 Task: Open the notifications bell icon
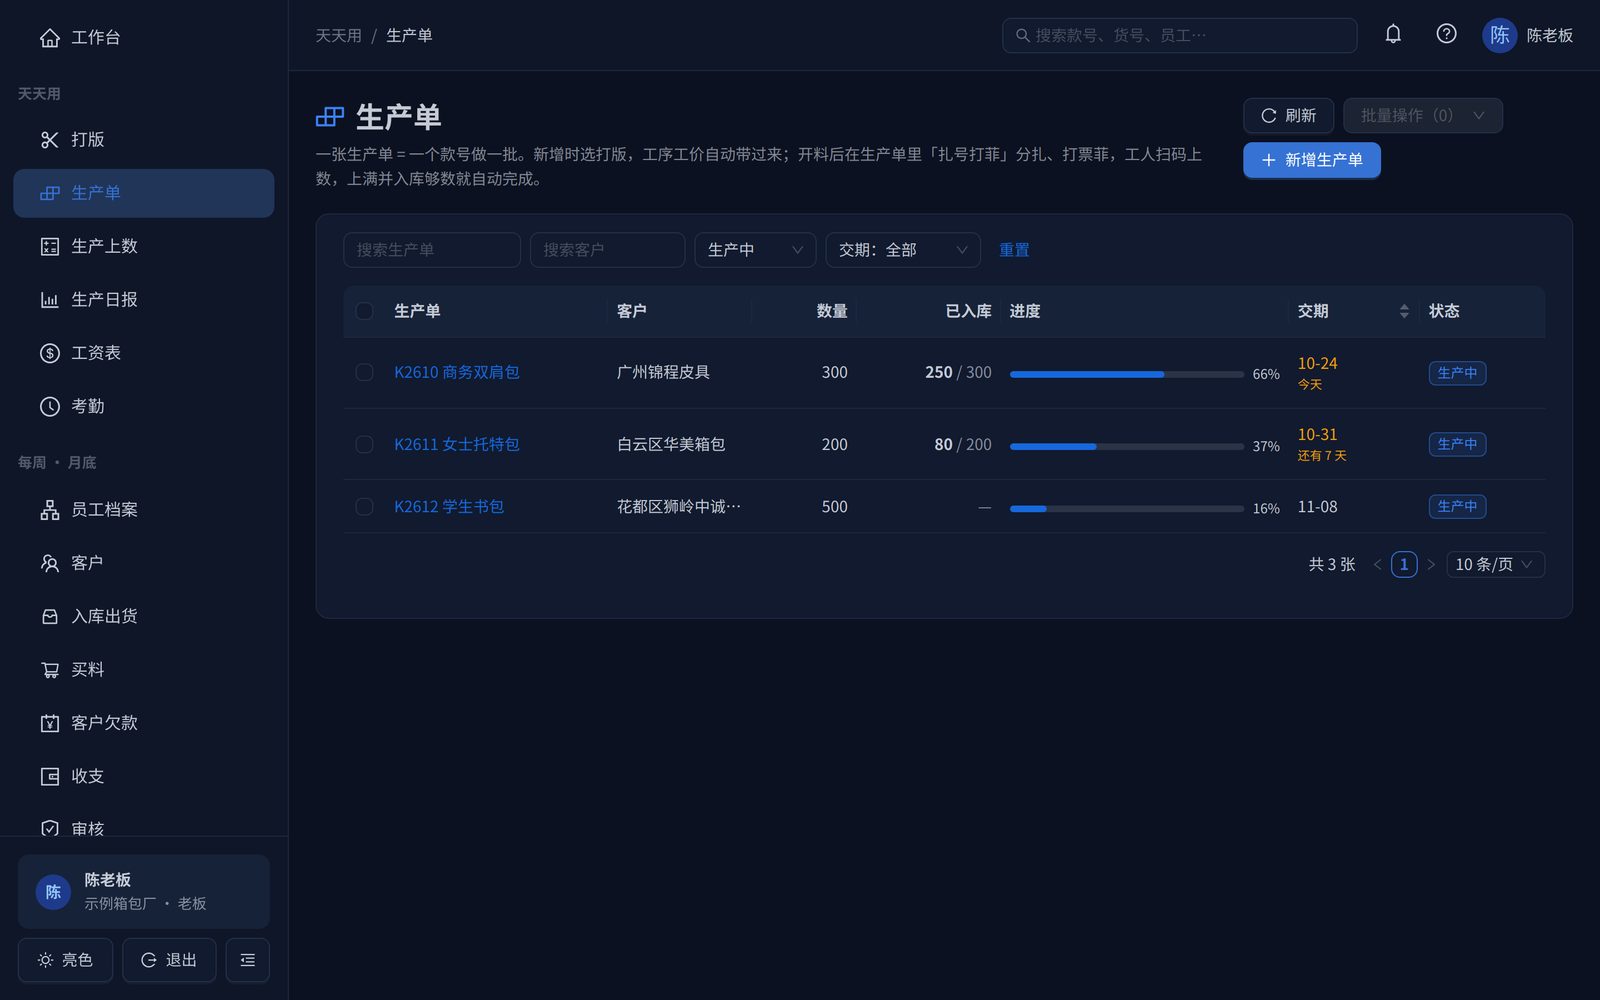coord(1393,34)
